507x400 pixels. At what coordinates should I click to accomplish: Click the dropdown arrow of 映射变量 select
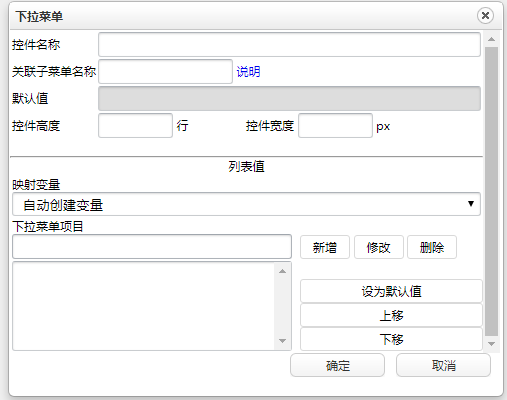point(471,204)
